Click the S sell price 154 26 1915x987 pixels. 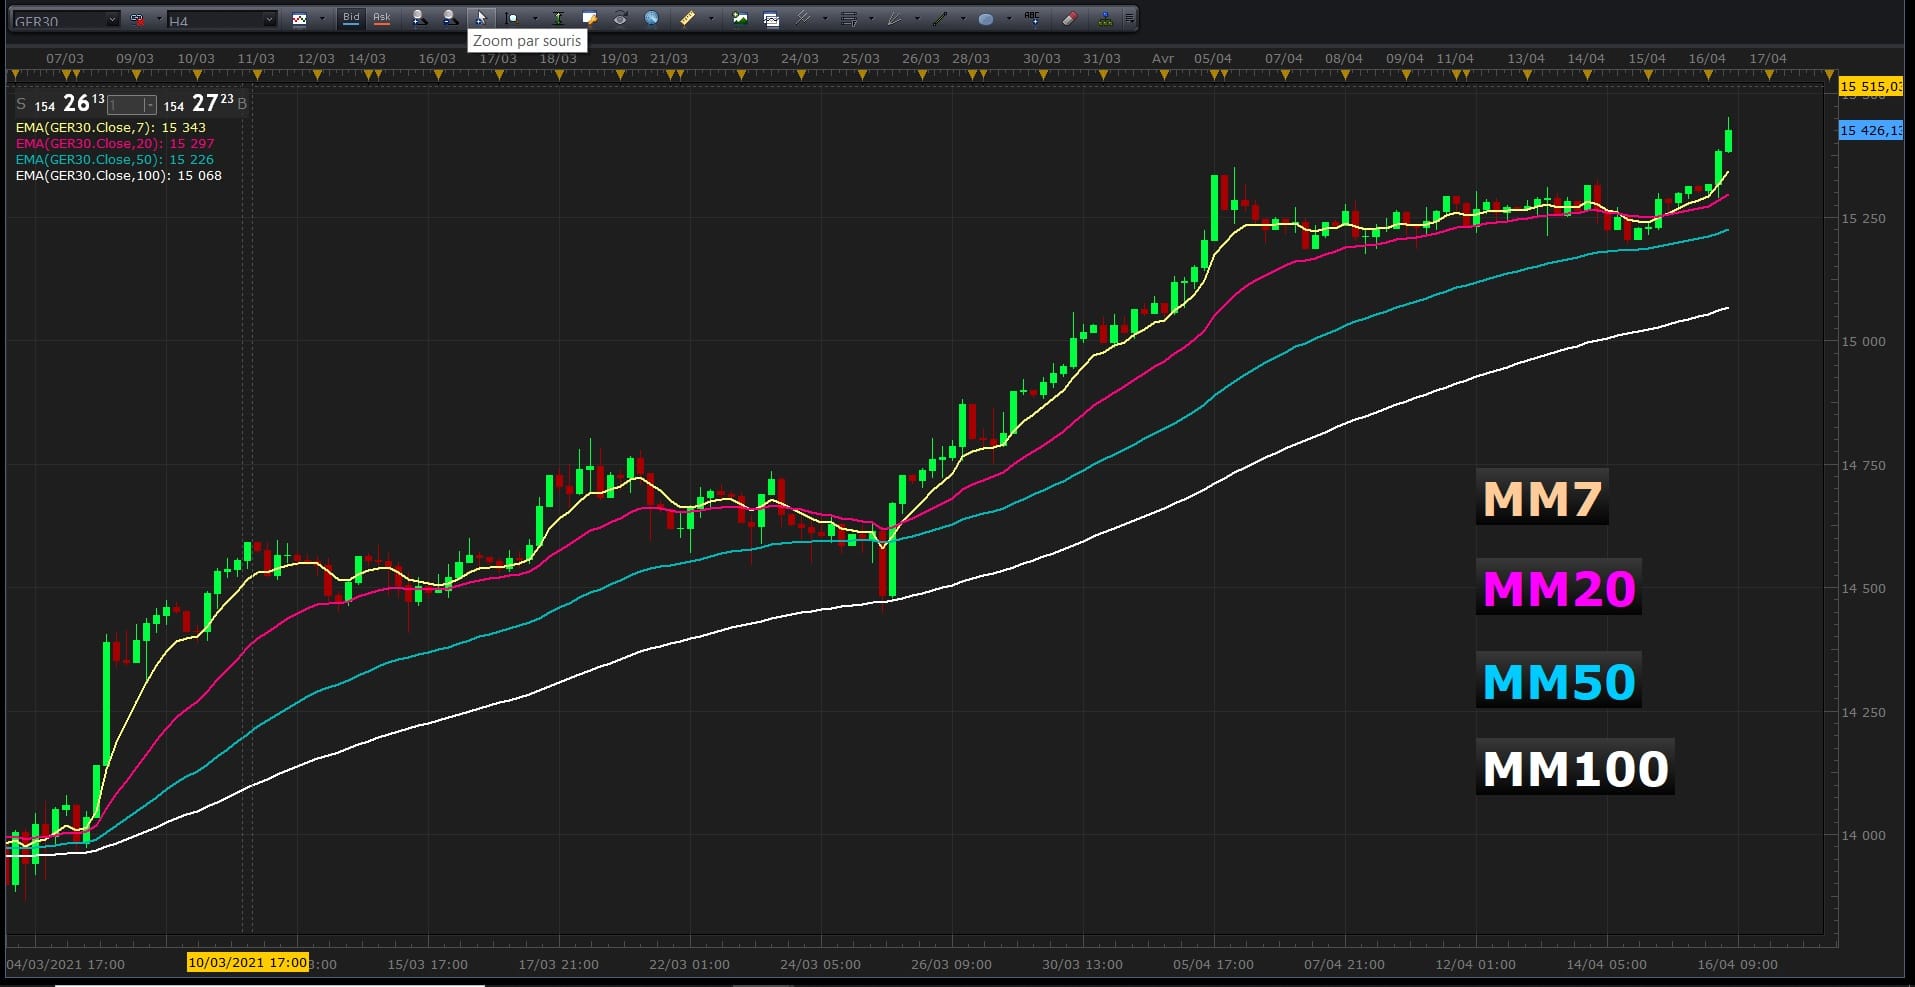60,103
